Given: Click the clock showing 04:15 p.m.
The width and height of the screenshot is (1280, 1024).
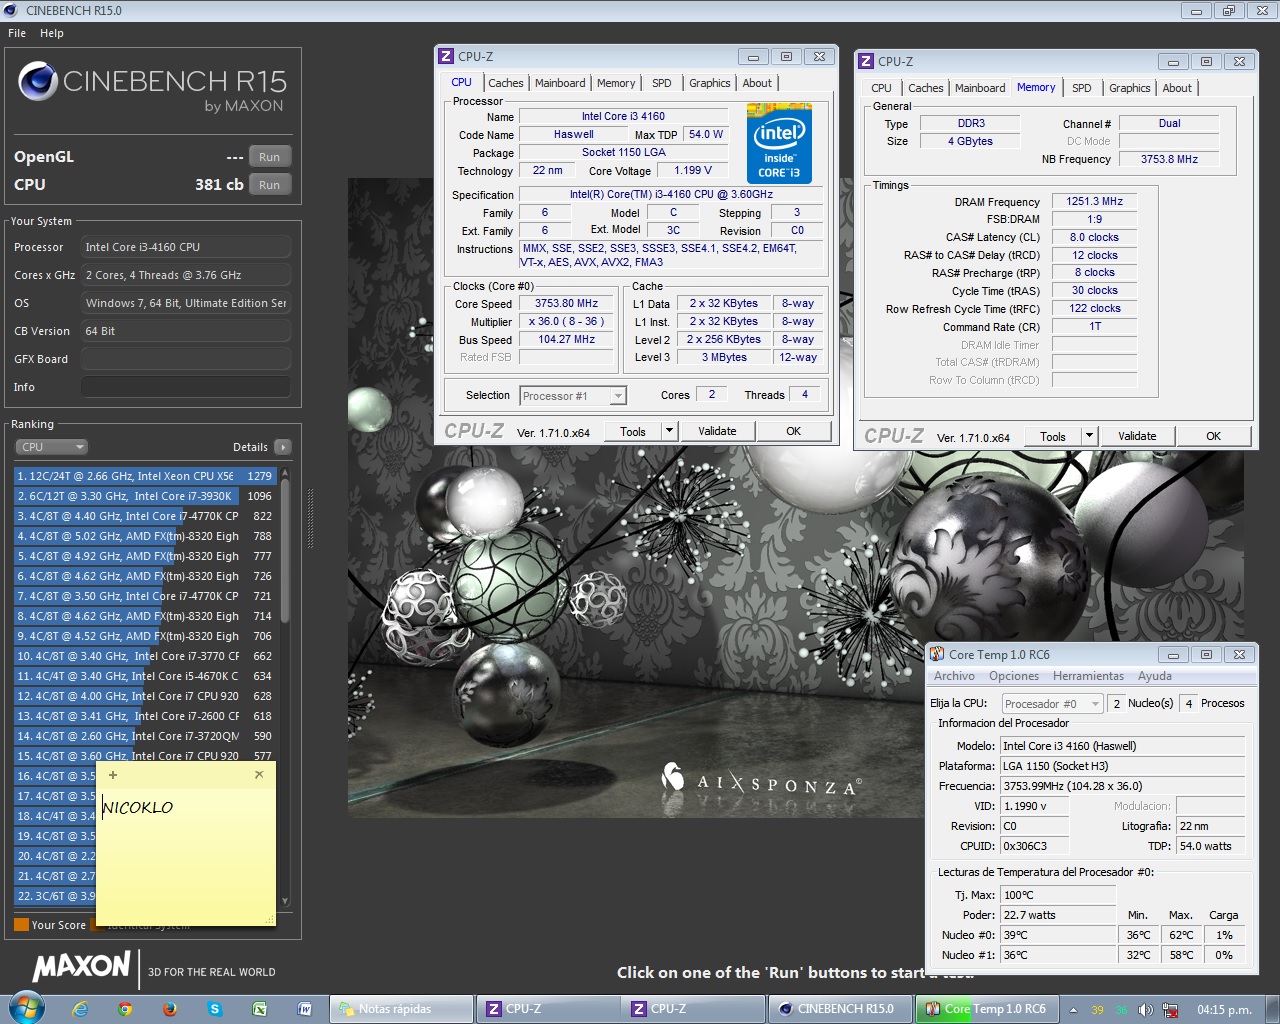Looking at the screenshot, I should pos(1224,1010).
